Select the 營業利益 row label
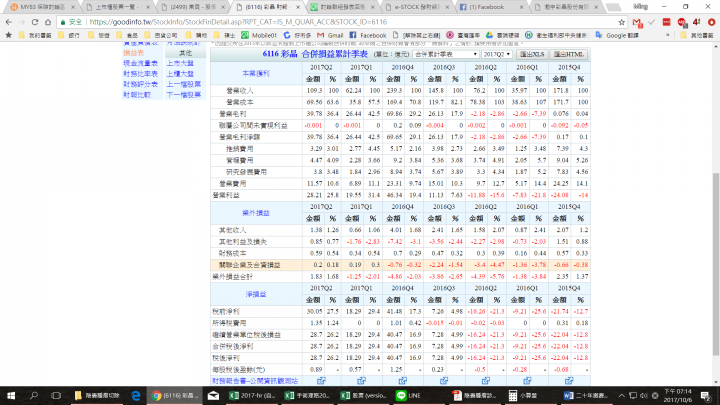This screenshot has width=720, height=405. (x=226, y=195)
